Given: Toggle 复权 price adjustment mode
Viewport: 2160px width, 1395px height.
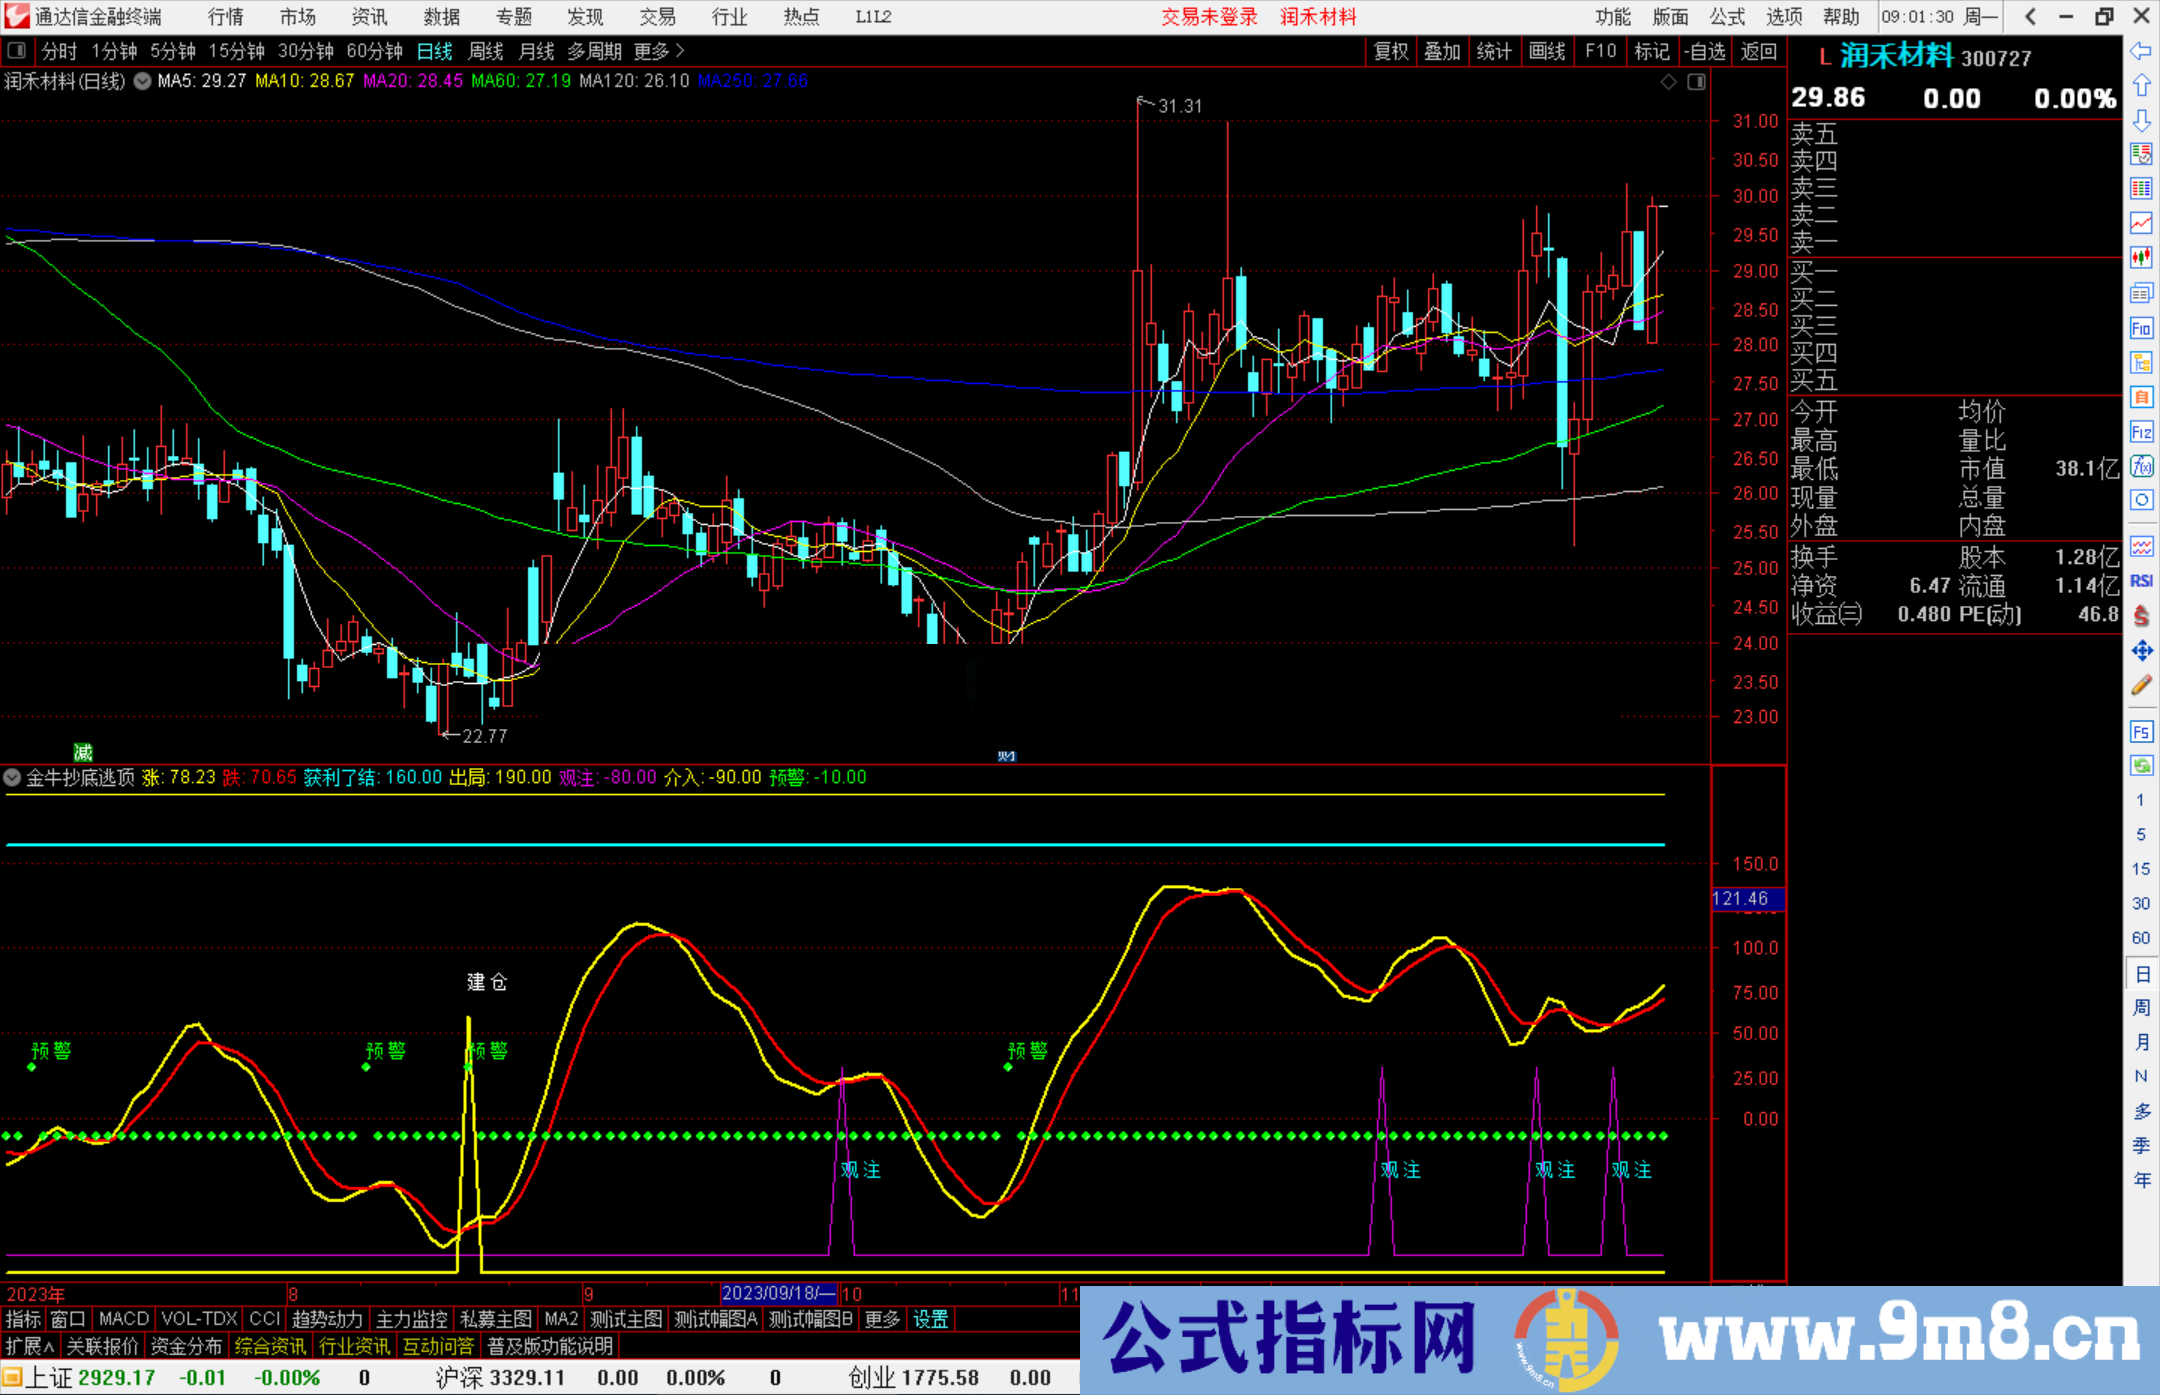Looking at the screenshot, I should [x=1391, y=51].
